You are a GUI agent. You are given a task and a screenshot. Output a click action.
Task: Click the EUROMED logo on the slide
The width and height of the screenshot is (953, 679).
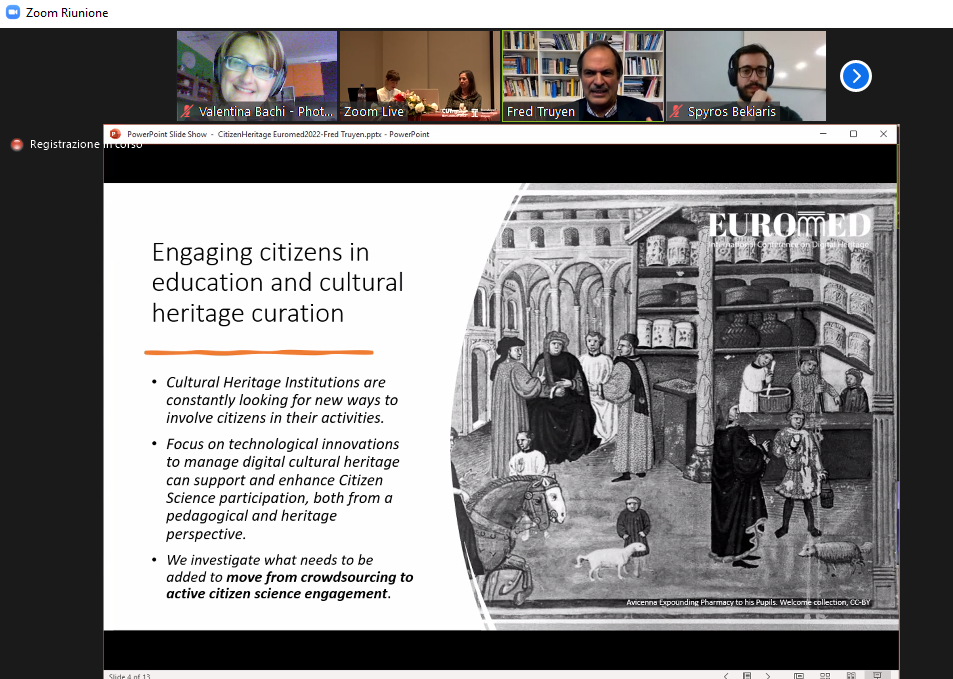[789, 229]
